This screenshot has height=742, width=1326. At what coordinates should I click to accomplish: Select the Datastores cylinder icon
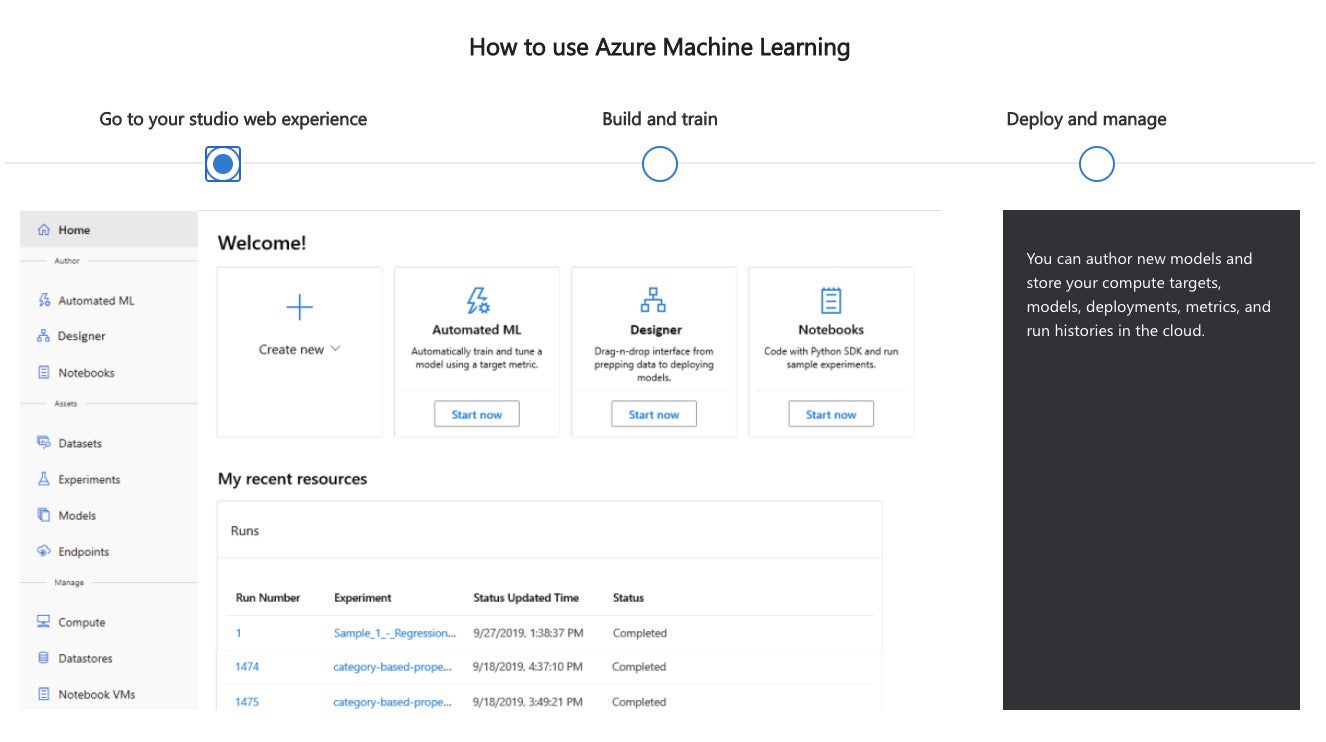pos(44,658)
